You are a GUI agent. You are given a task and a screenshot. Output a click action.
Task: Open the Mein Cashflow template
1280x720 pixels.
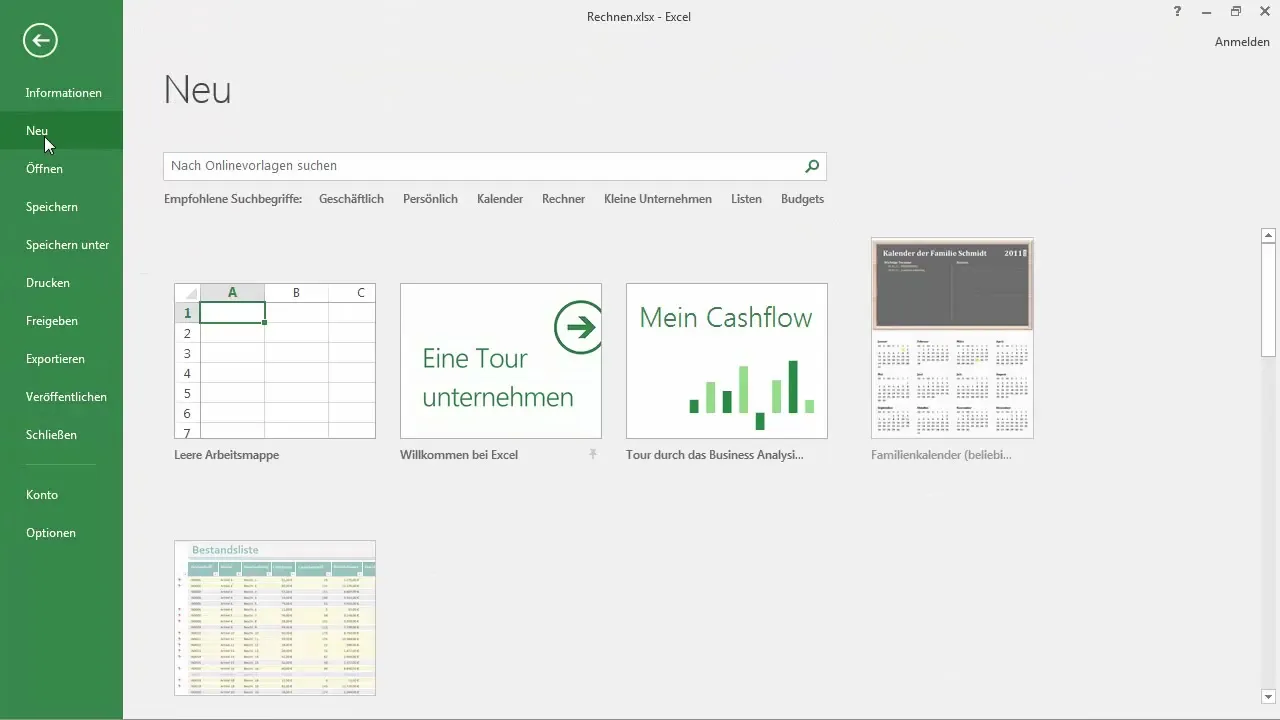pos(727,361)
